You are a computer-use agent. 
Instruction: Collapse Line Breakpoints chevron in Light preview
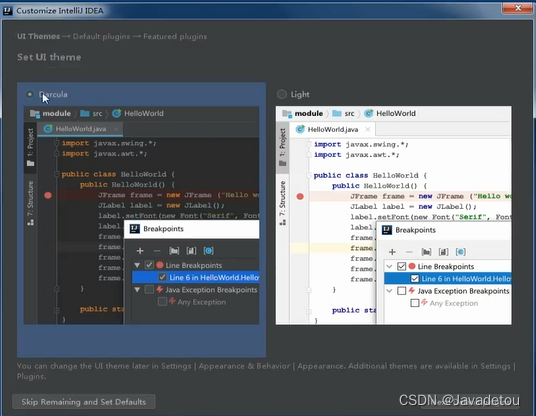pos(389,266)
